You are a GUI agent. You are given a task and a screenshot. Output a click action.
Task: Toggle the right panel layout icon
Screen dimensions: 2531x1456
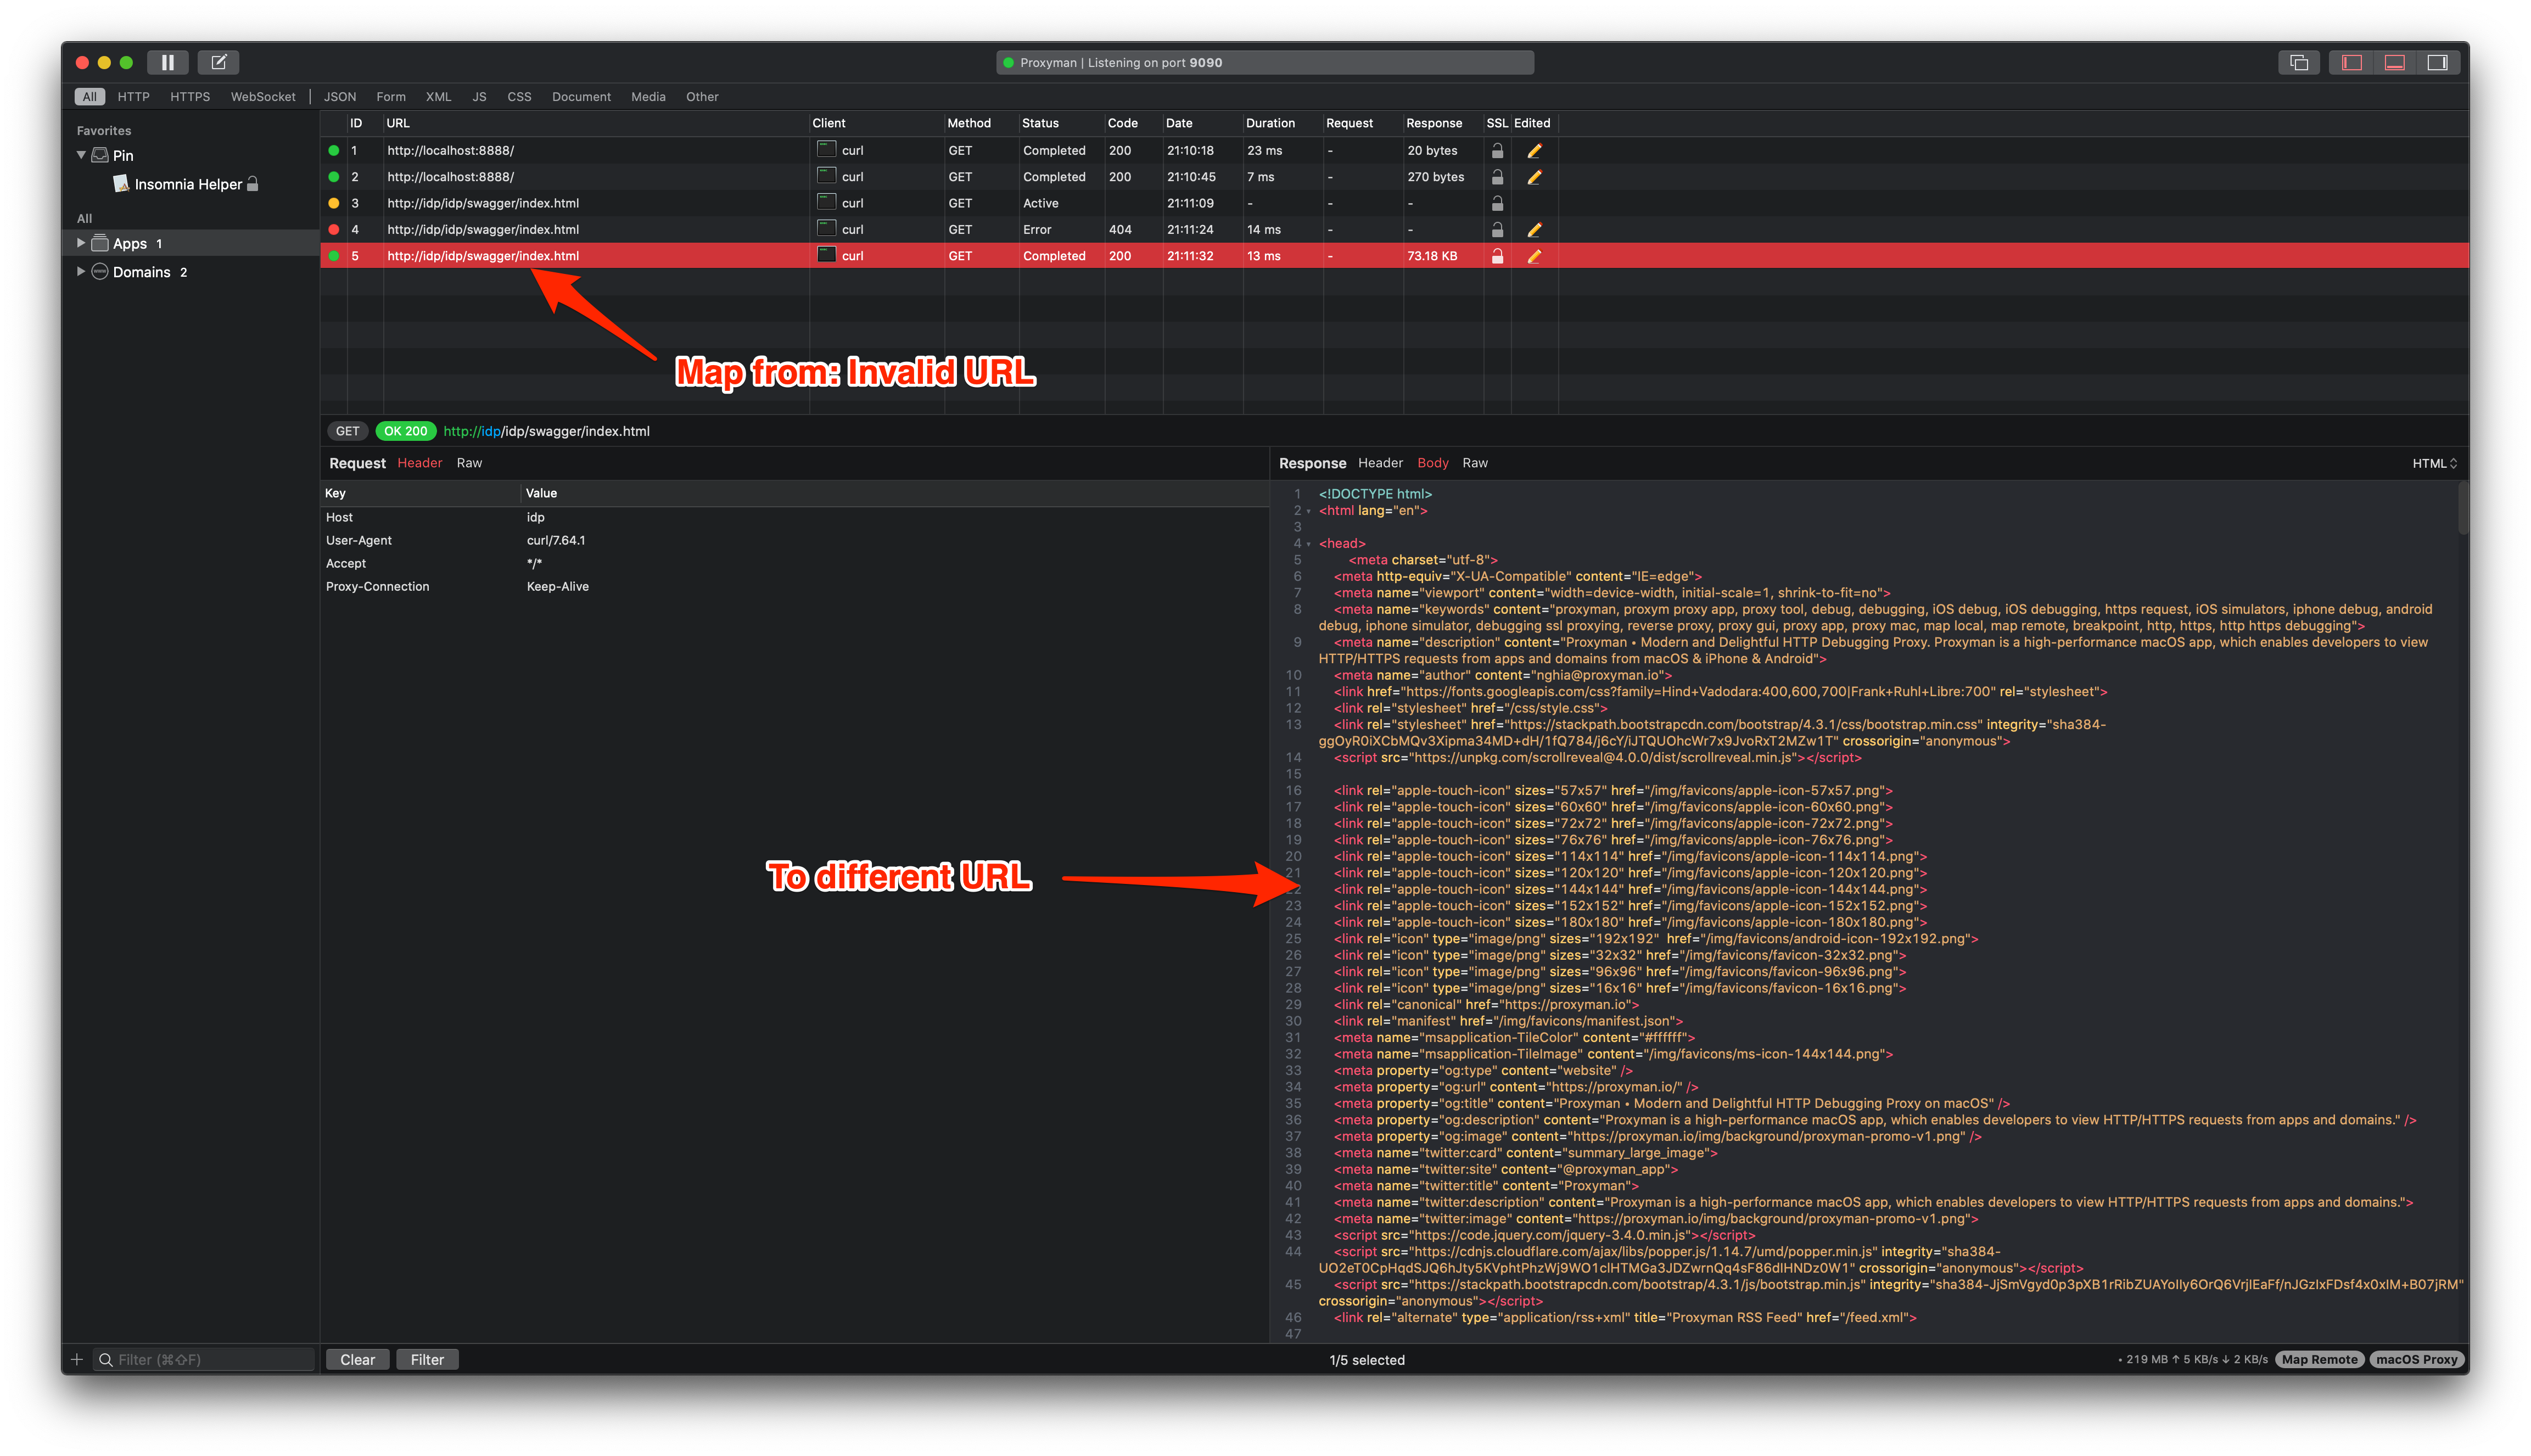[x=2437, y=62]
